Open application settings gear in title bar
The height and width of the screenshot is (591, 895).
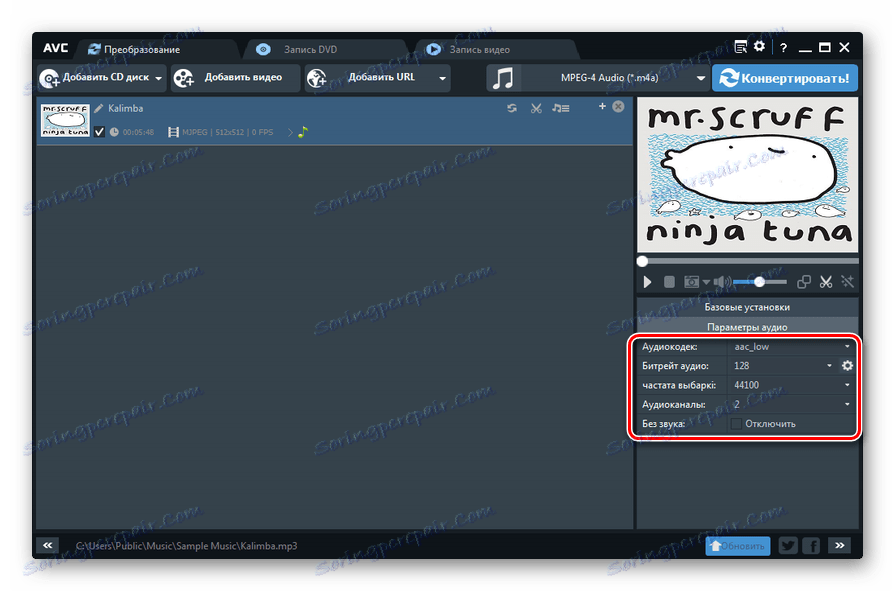coord(759,47)
